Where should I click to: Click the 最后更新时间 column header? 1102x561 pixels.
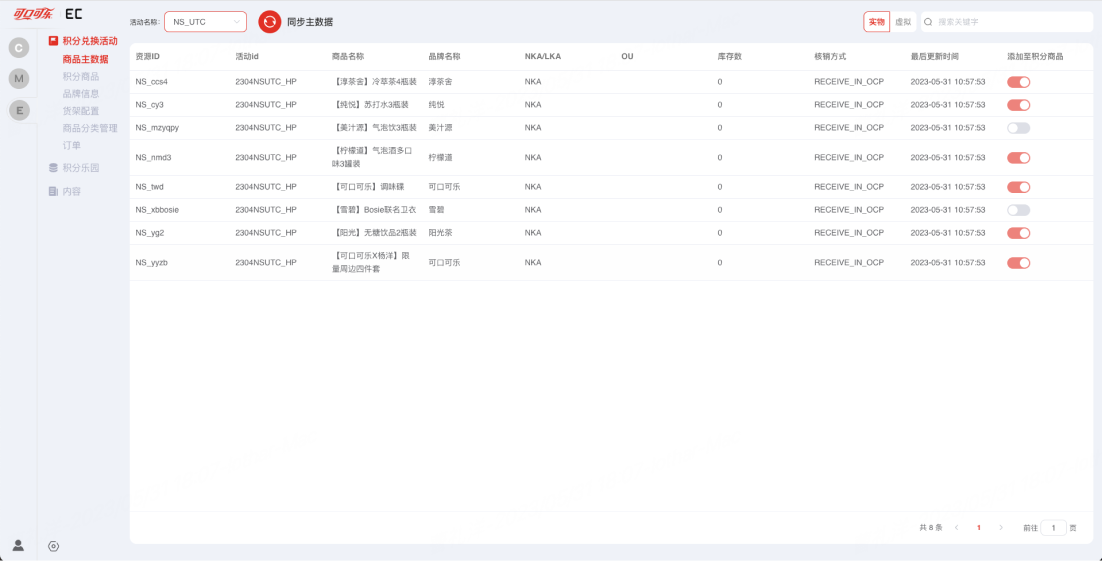[935, 56]
